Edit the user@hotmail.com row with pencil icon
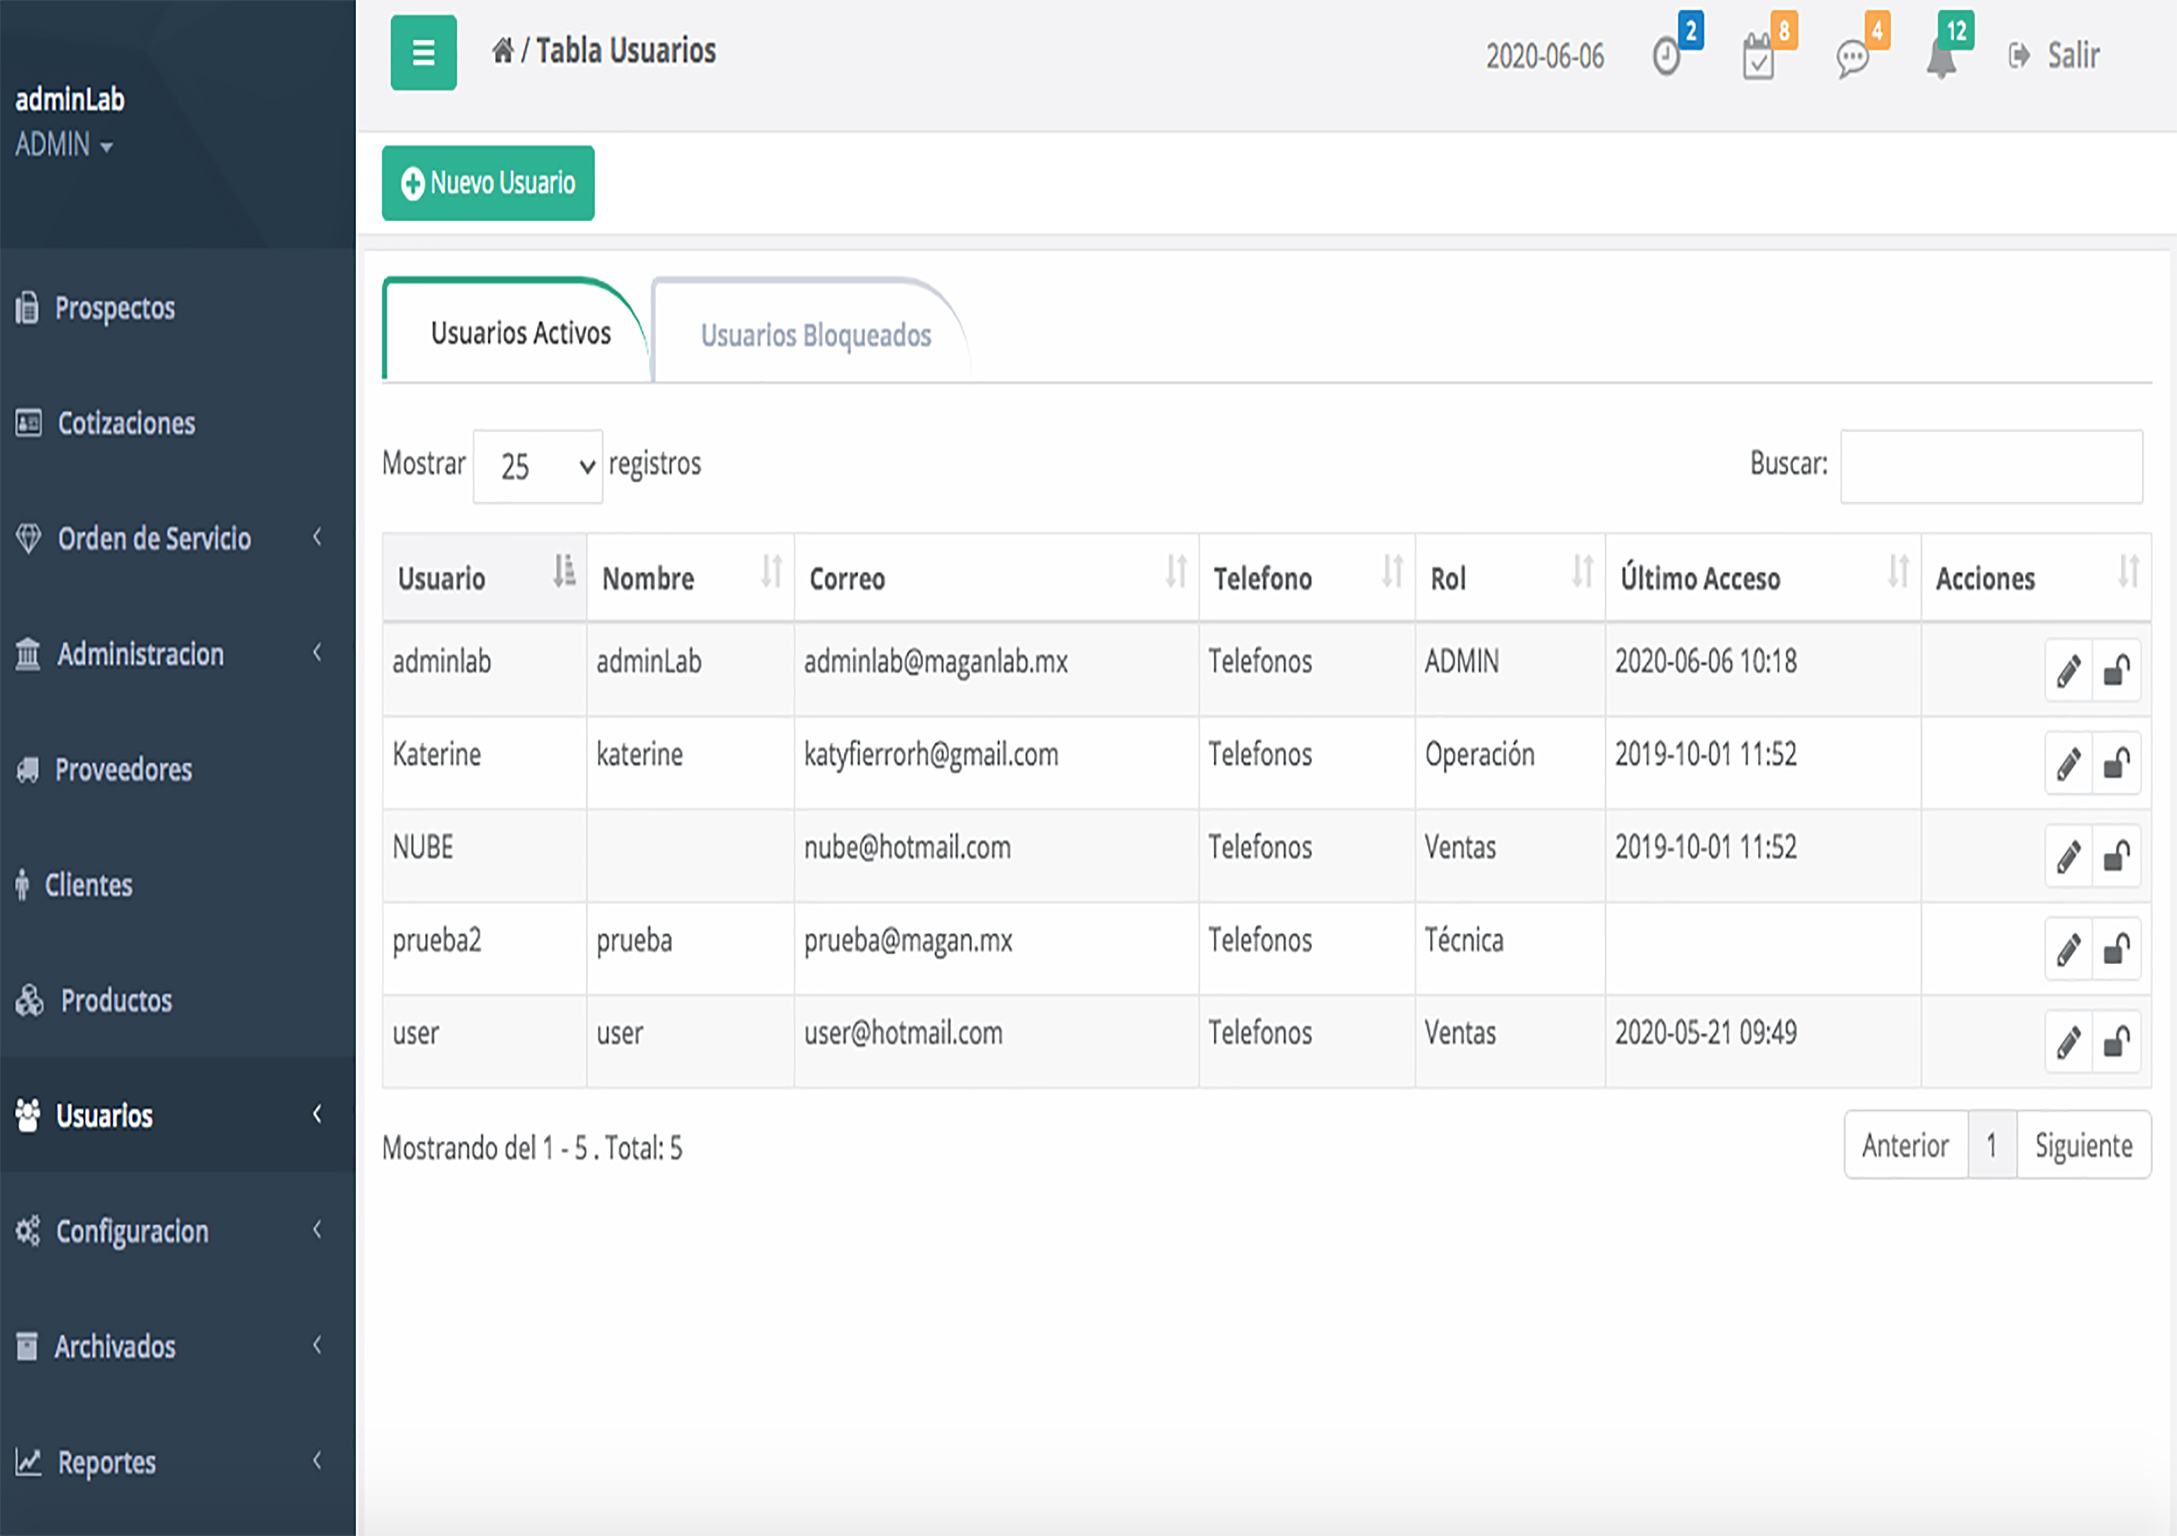 [2068, 1042]
